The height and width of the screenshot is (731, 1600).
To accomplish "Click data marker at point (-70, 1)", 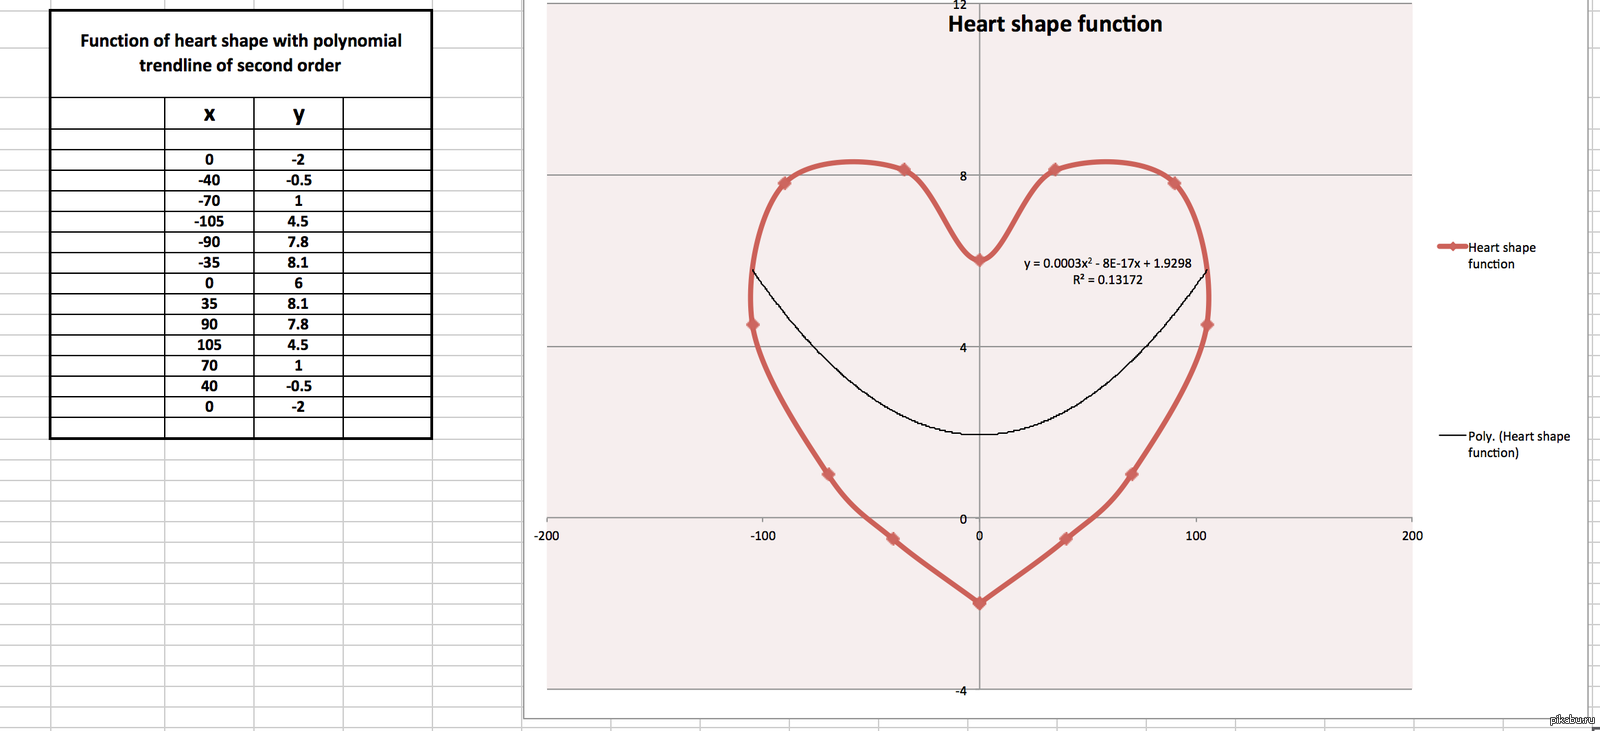I will pyautogui.click(x=828, y=475).
